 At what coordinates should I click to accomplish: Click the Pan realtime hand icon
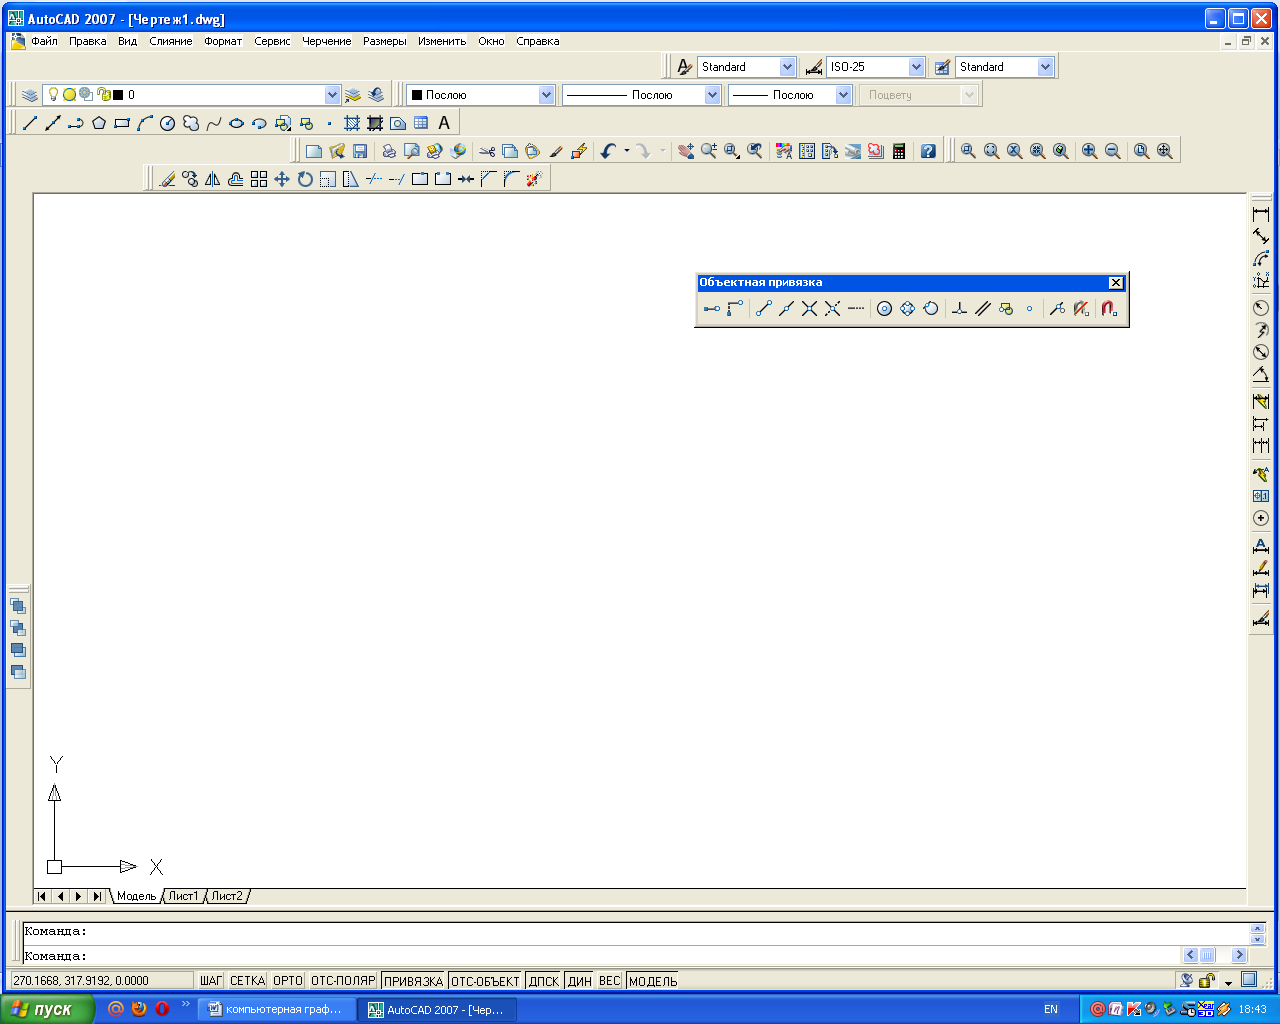[x=686, y=151]
